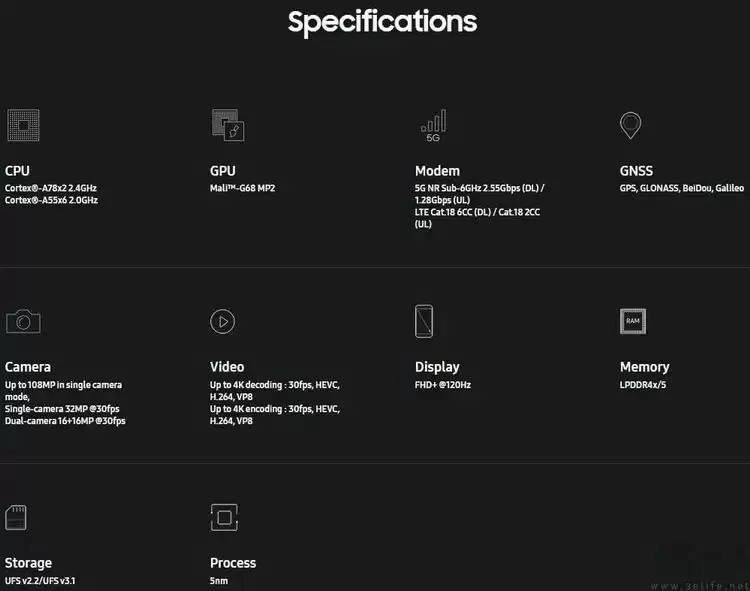Click the CPU chip icon
The height and width of the screenshot is (591, 750).
pyautogui.click(x=22, y=126)
